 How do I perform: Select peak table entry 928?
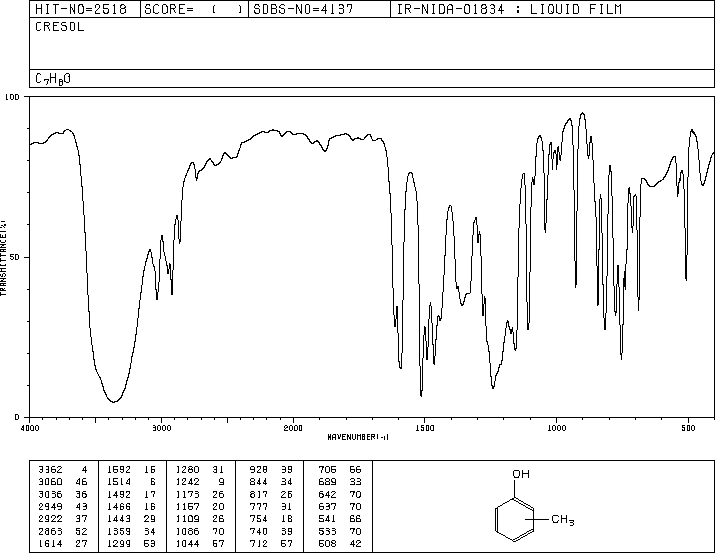click(x=259, y=469)
